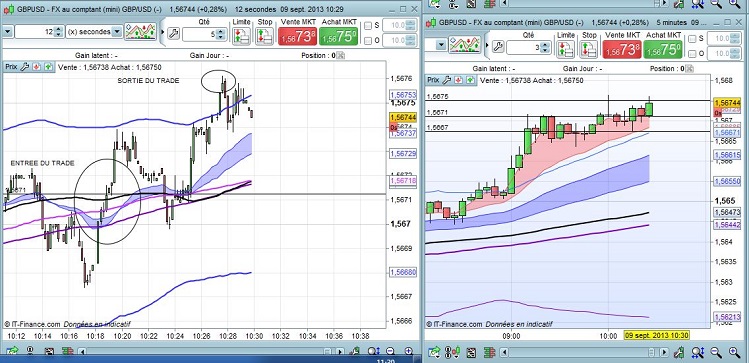Open indicators chart icon in left window
This screenshot has width=749, height=363.
pos(140,32)
